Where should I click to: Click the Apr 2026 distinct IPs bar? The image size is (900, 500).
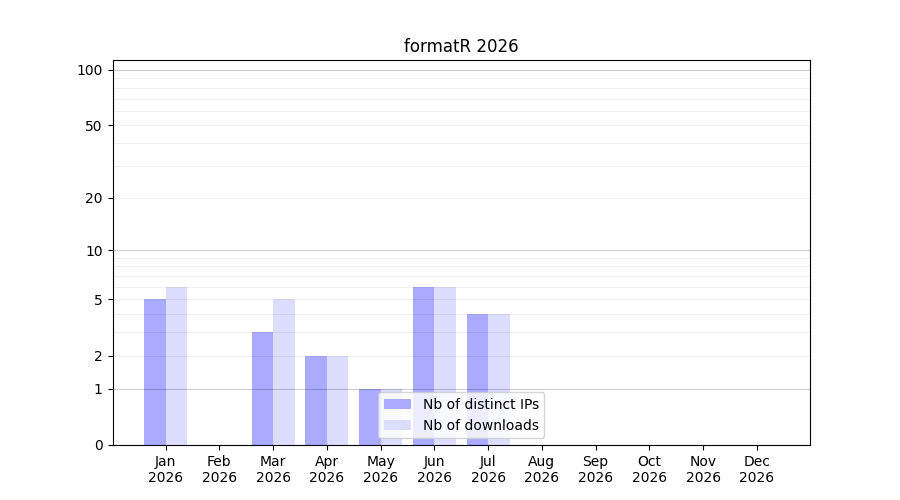[x=316, y=401]
